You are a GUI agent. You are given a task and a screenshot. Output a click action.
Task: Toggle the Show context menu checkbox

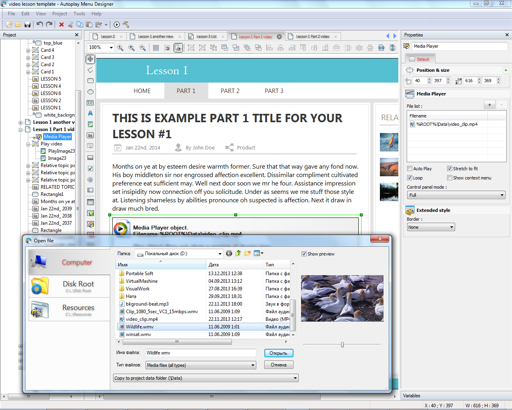tap(449, 178)
